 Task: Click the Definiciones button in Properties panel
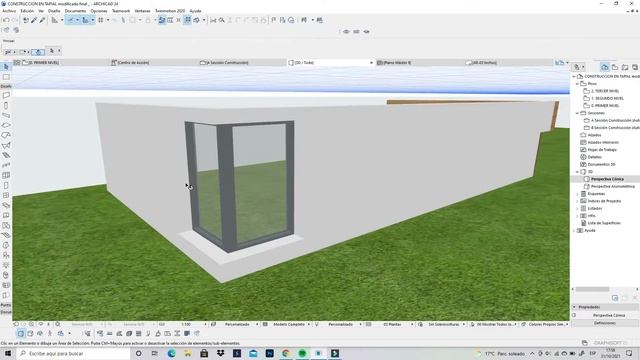point(605,323)
